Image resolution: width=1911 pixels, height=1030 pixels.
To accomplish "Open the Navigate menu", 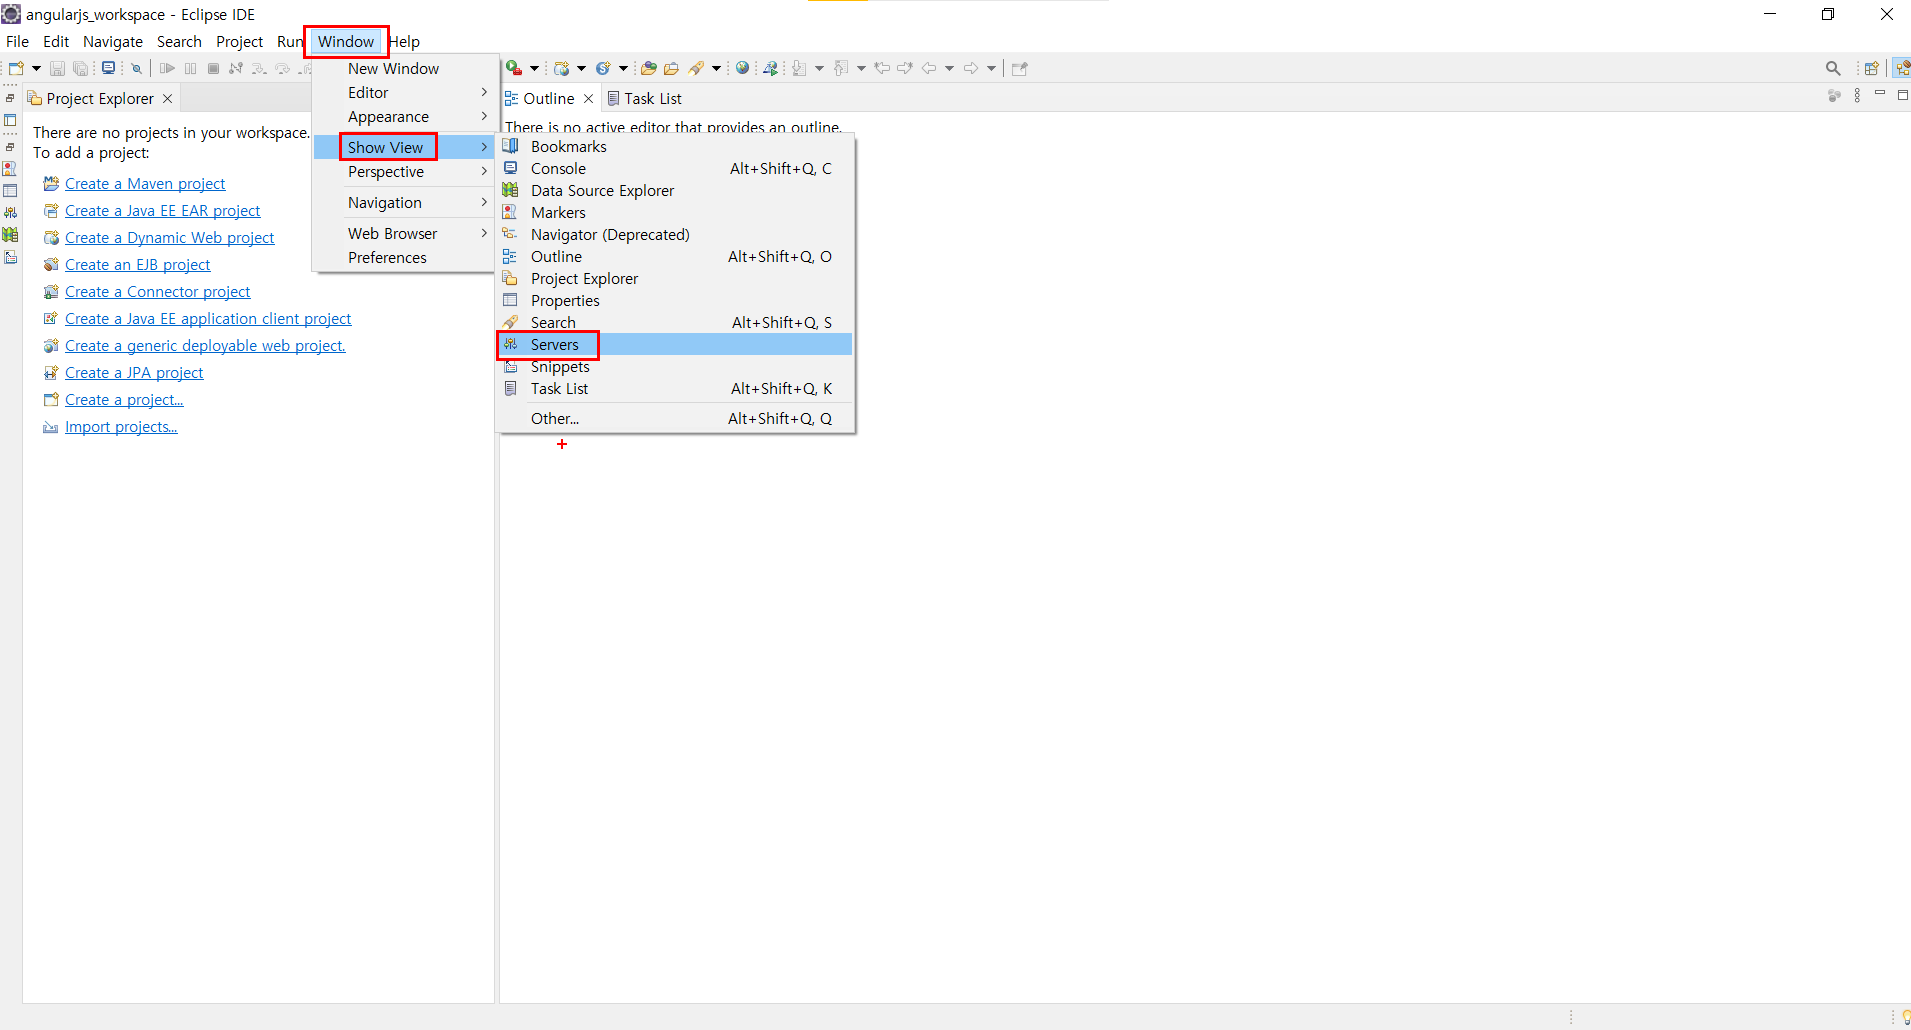I will click(x=112, y=41).
